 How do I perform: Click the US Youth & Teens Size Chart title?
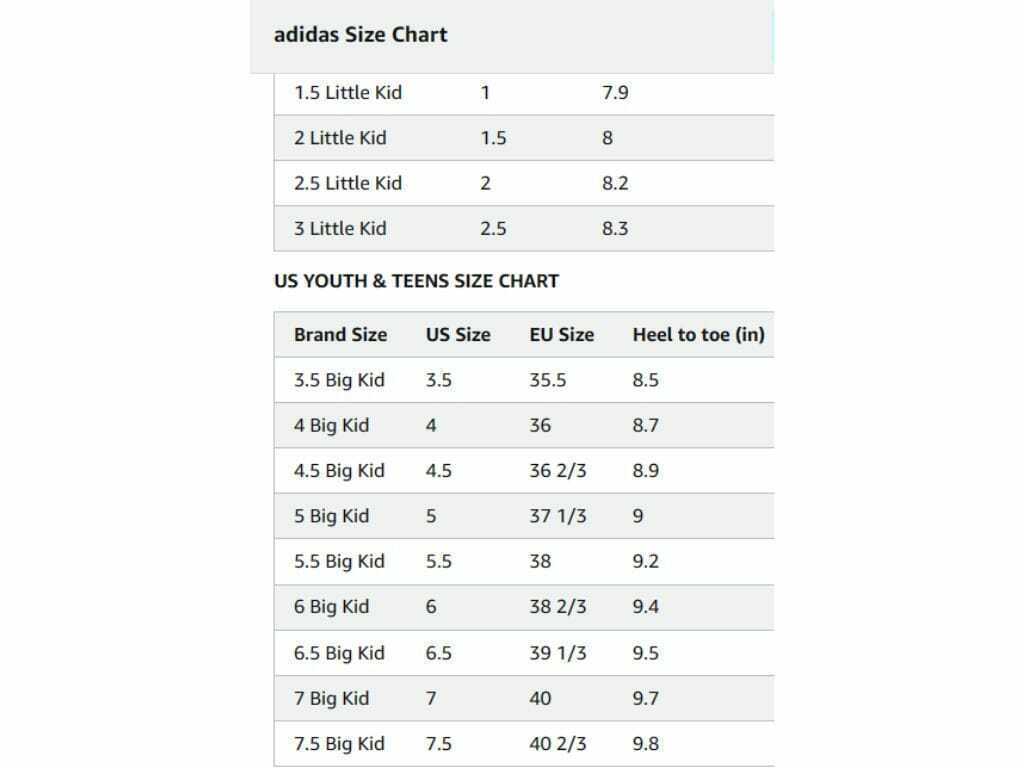[x=416, y=281]
